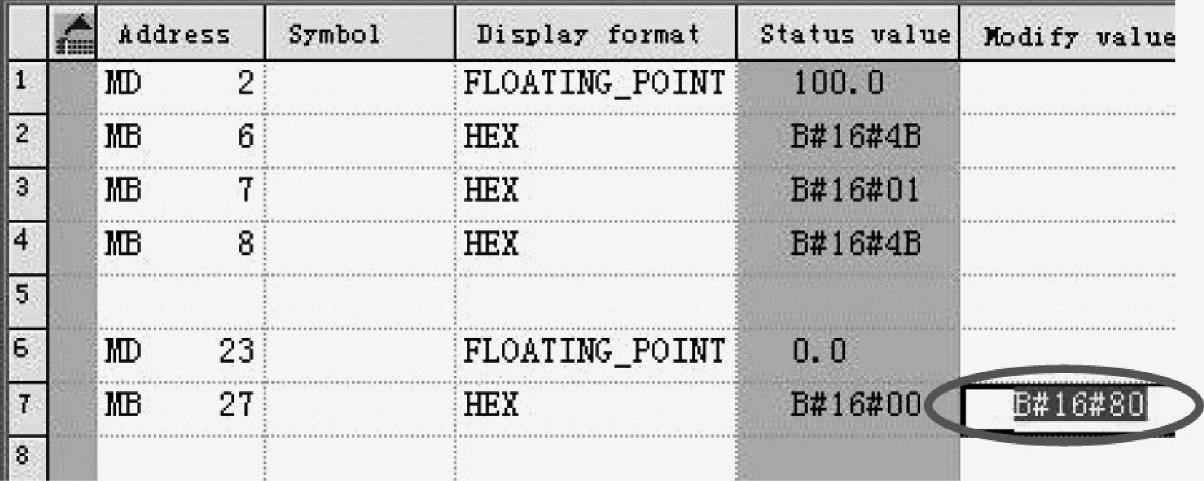Screen dimensions: 1204x481
Task: Click the Modify value column header
Action: (1081, 35)
